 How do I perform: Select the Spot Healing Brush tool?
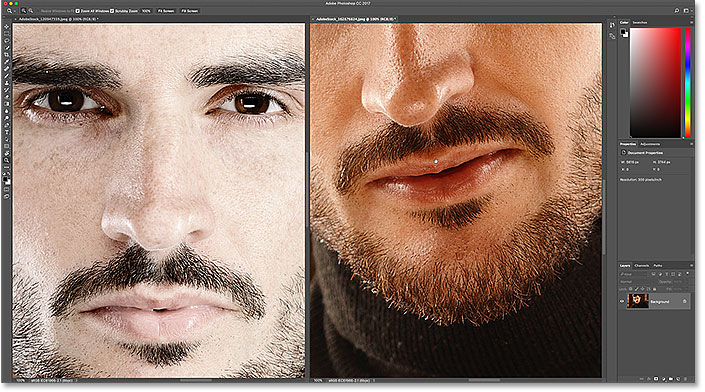pos(6,68)
